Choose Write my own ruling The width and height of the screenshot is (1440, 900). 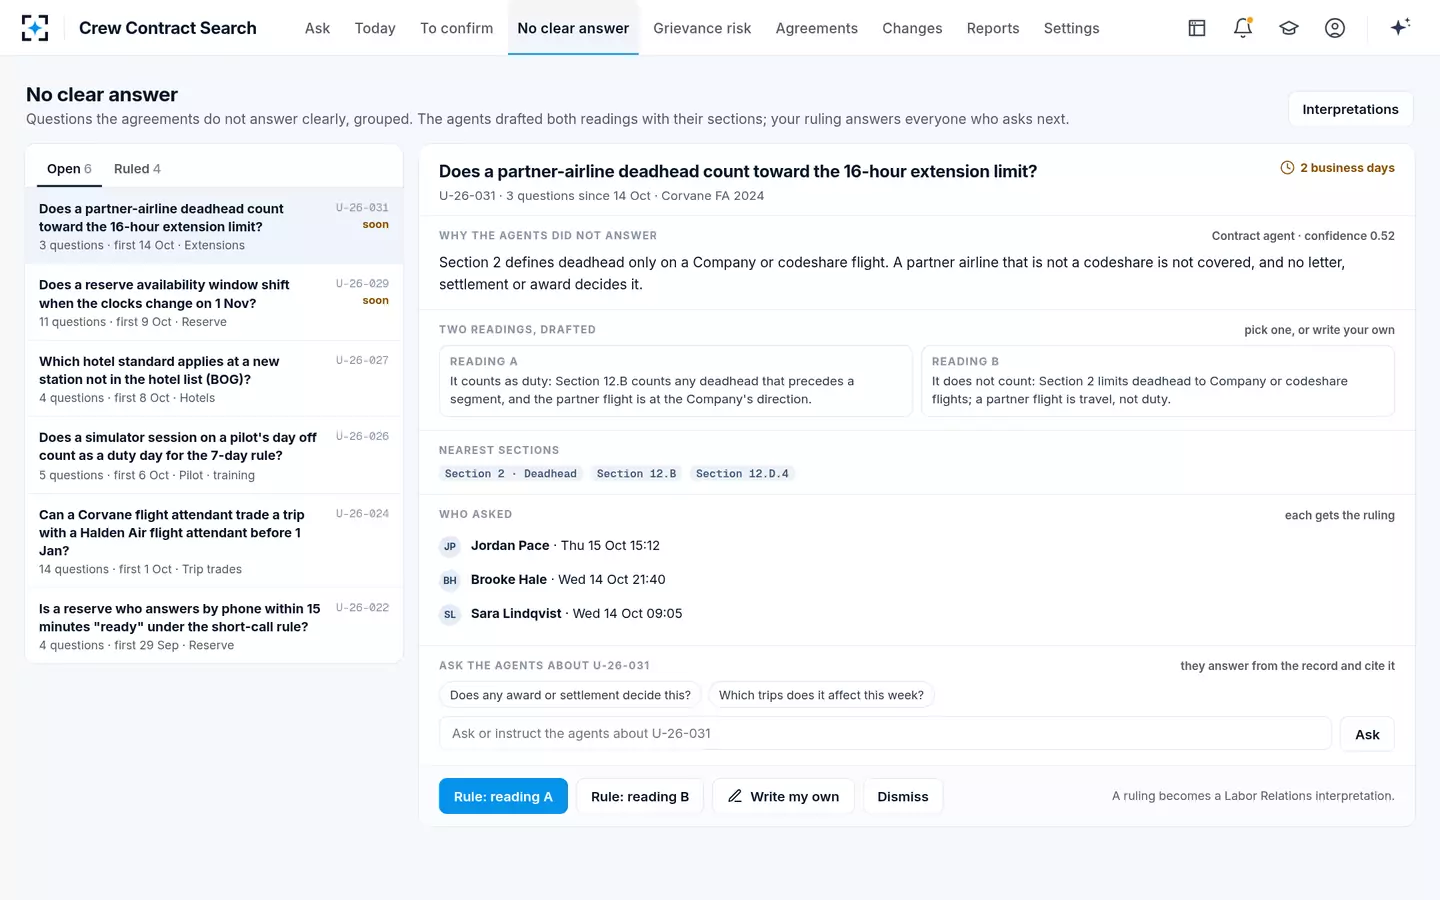pos(783,796)
